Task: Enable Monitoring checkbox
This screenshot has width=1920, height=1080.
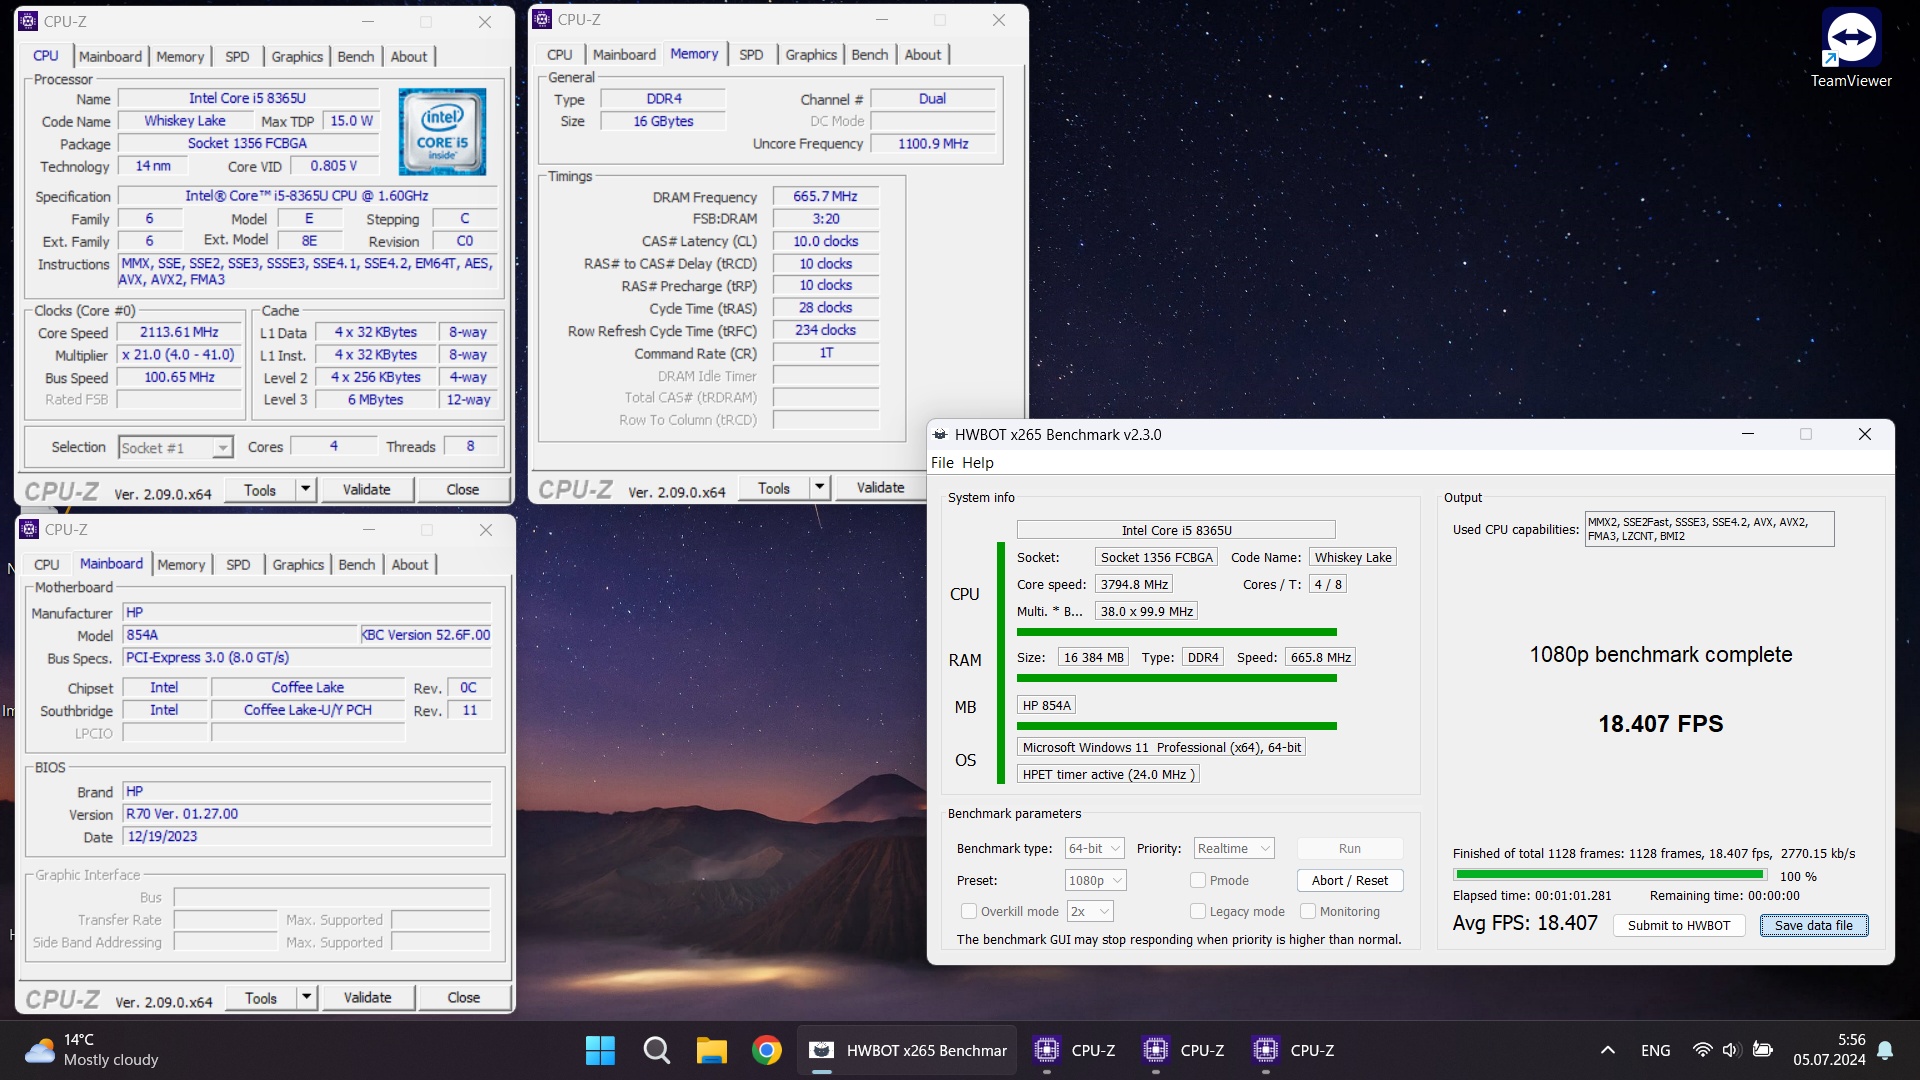Action: [x=1307, y=911]
